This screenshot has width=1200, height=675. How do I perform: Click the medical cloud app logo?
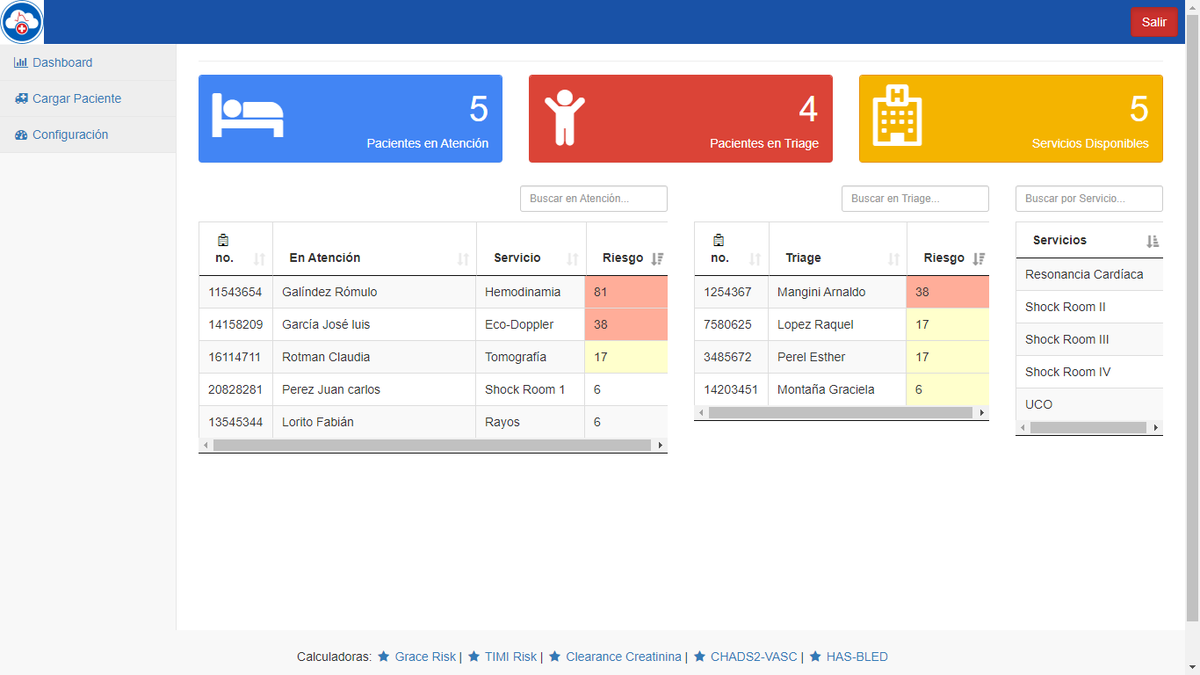[22, 22]
